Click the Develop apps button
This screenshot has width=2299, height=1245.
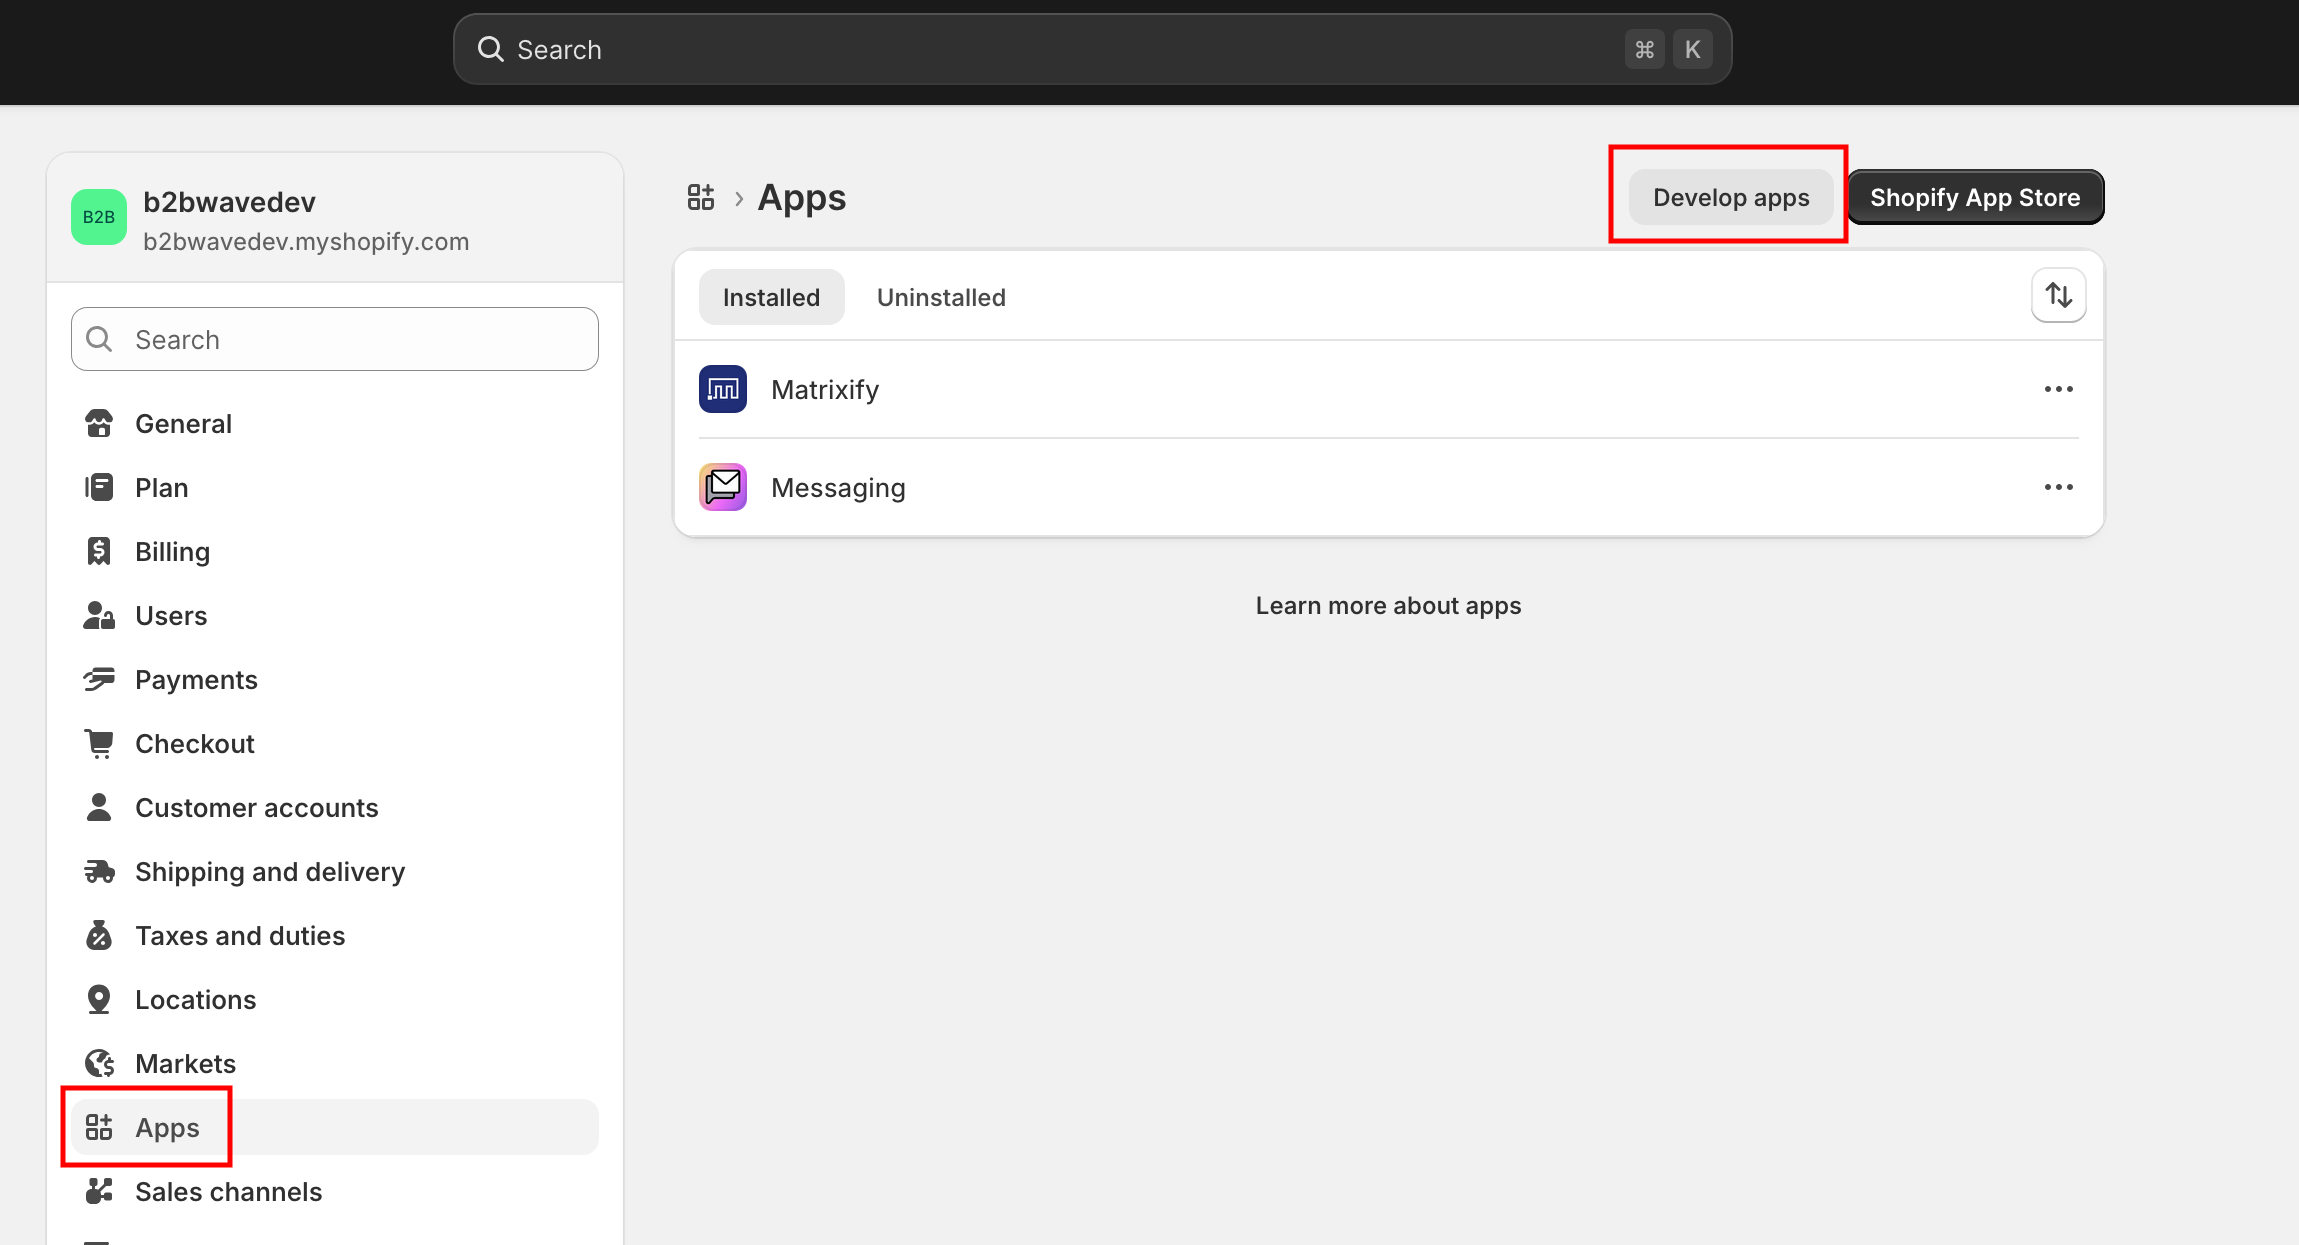pyautogui.click(x=1730, y=197)
